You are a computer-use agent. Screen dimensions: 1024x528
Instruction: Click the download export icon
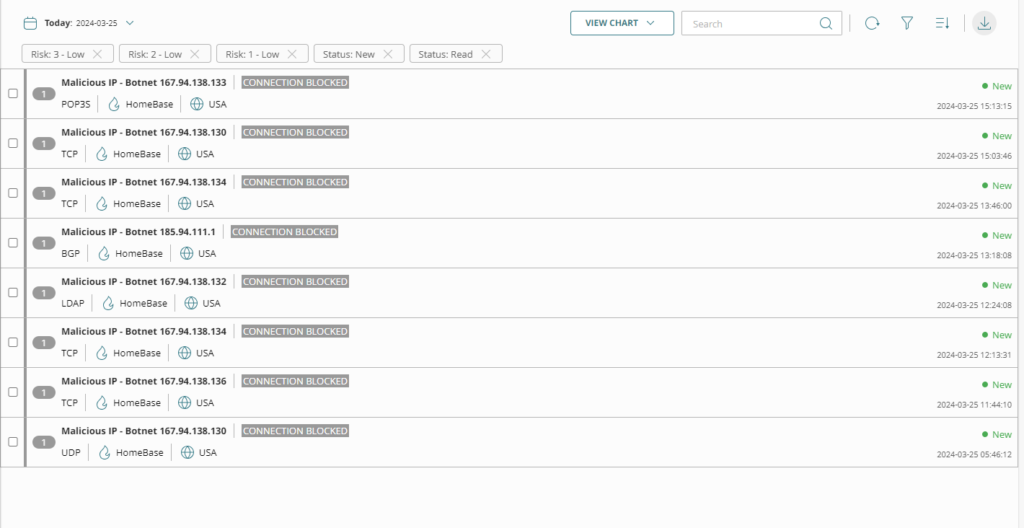coord(984,24)
